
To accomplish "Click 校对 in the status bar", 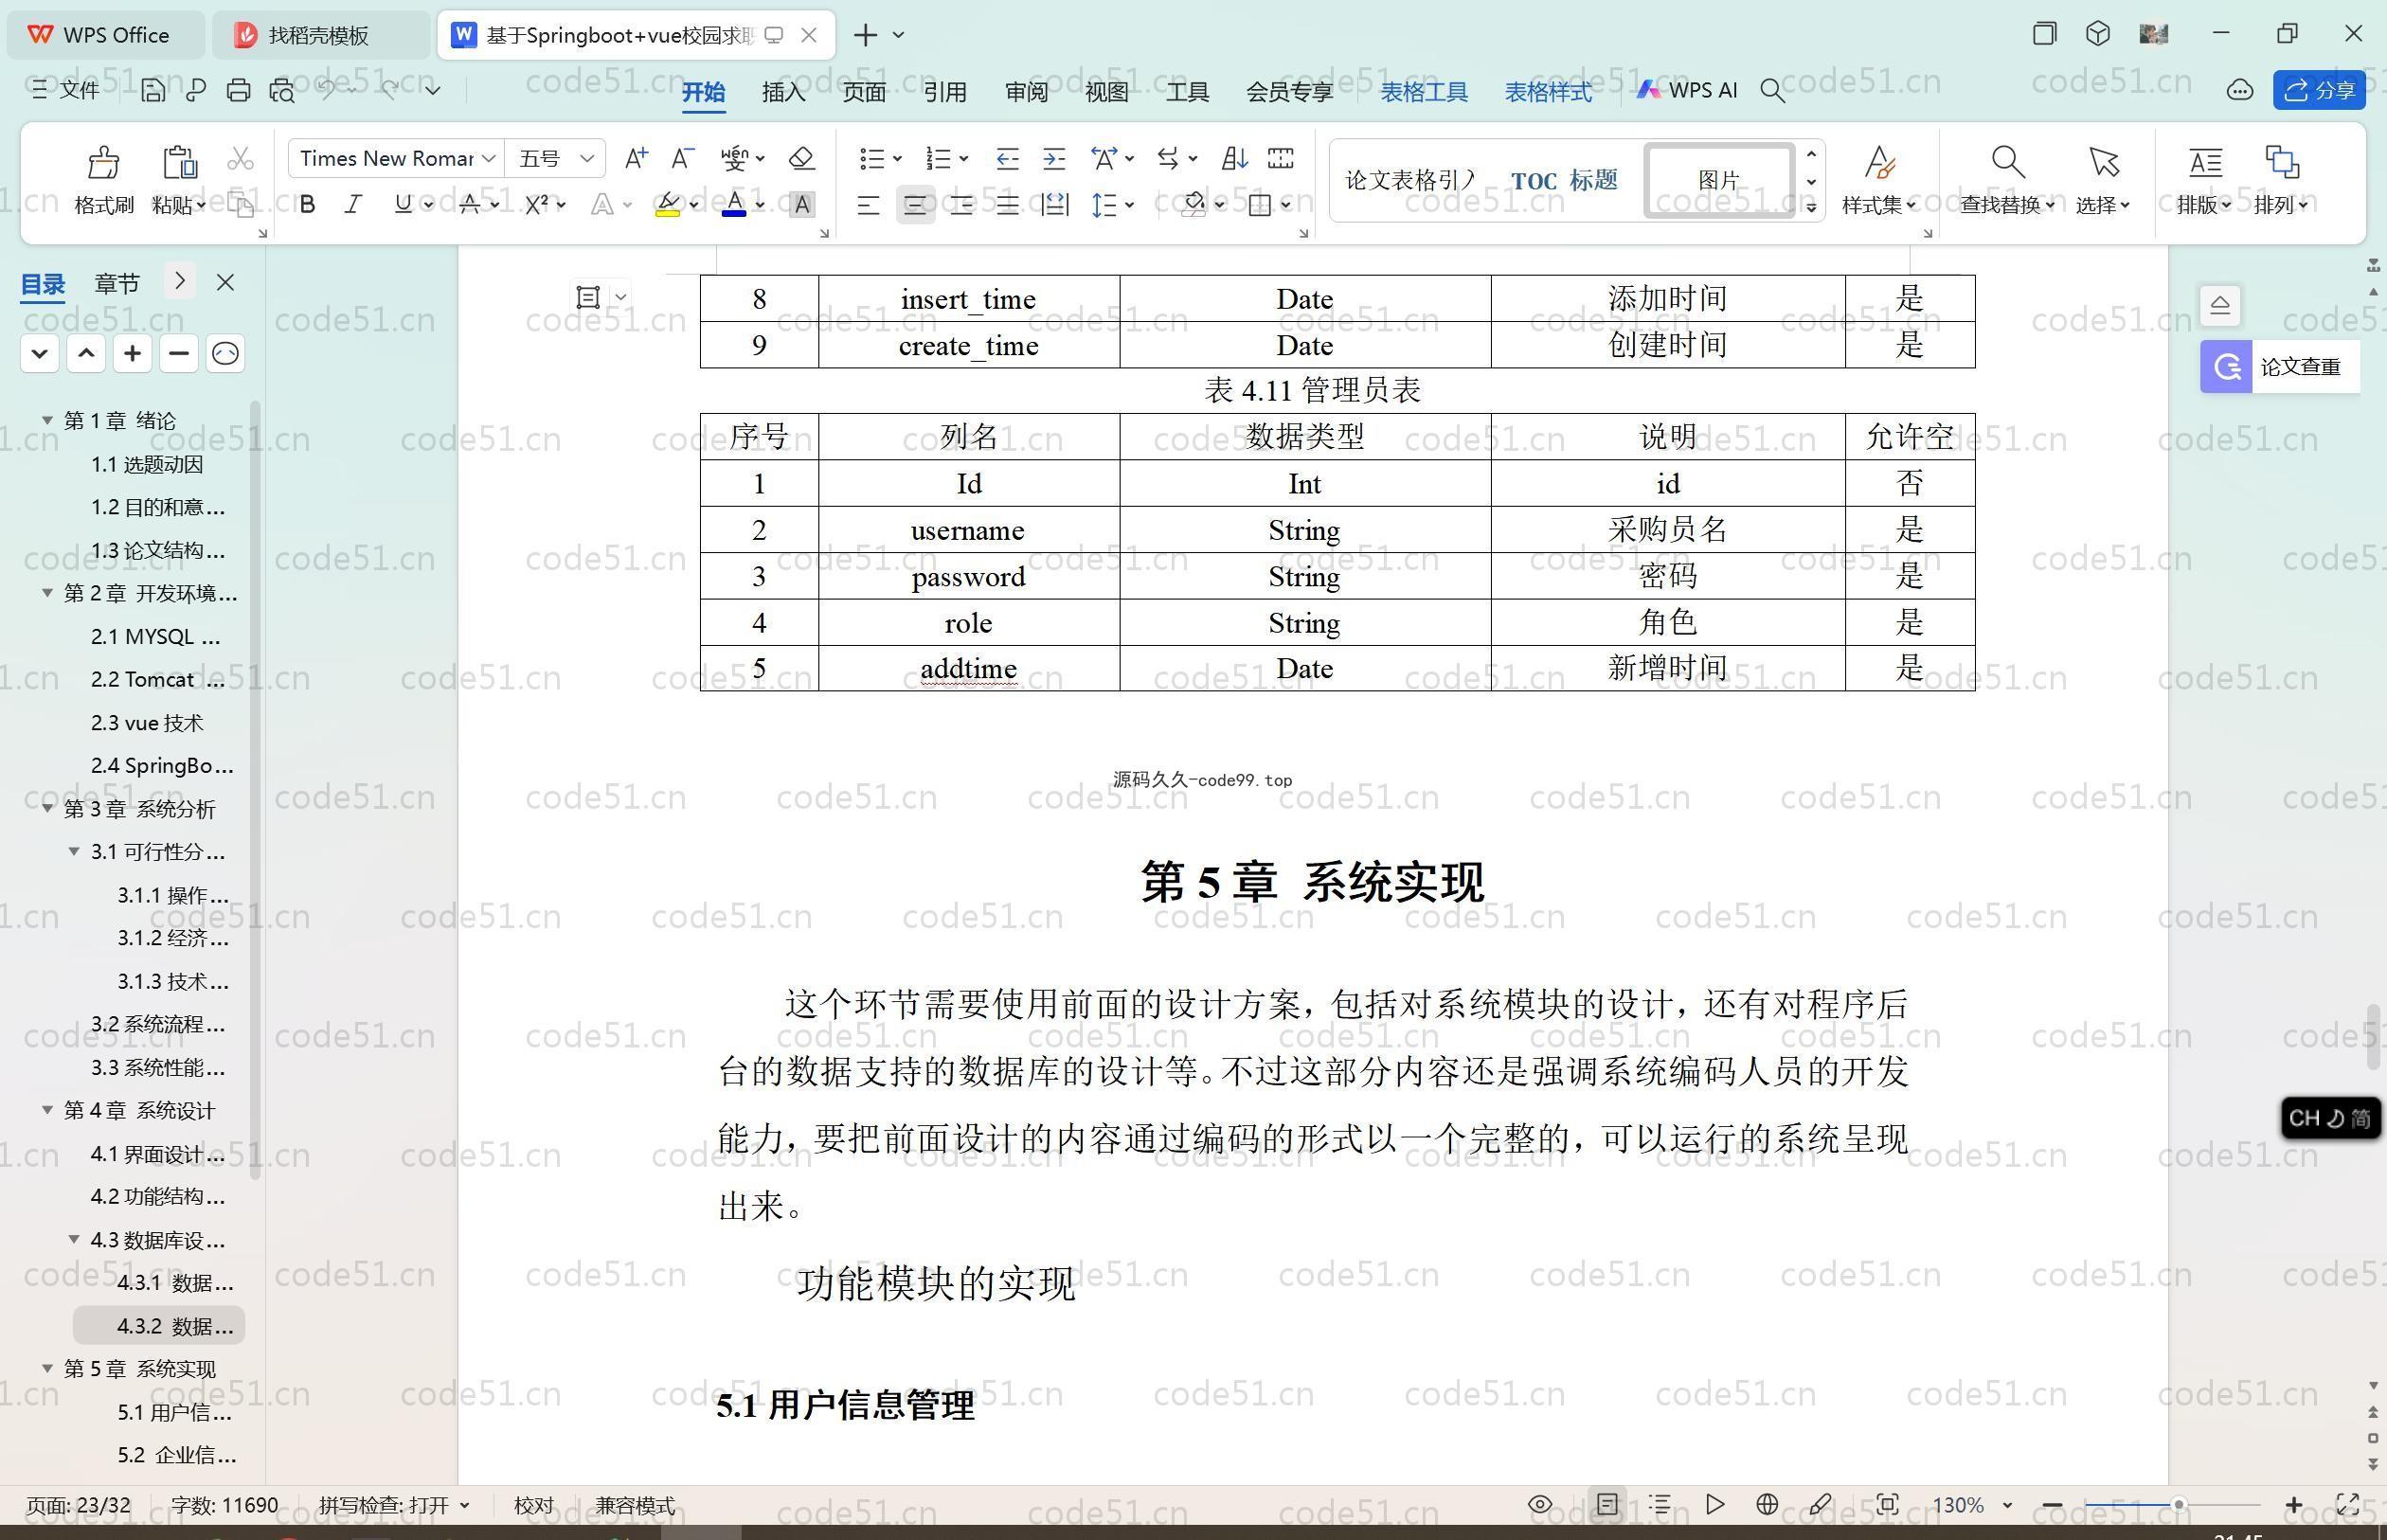I will coord(533,1505).
